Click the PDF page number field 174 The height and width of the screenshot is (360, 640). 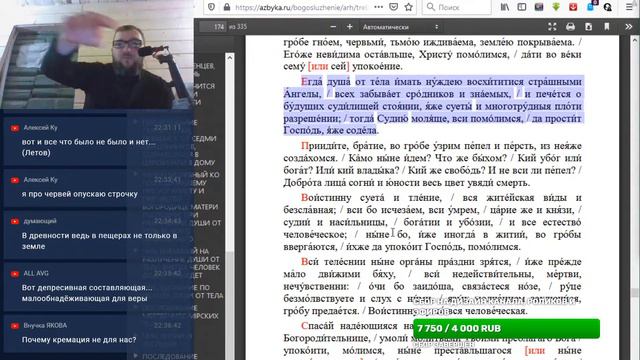coord(213,27)
